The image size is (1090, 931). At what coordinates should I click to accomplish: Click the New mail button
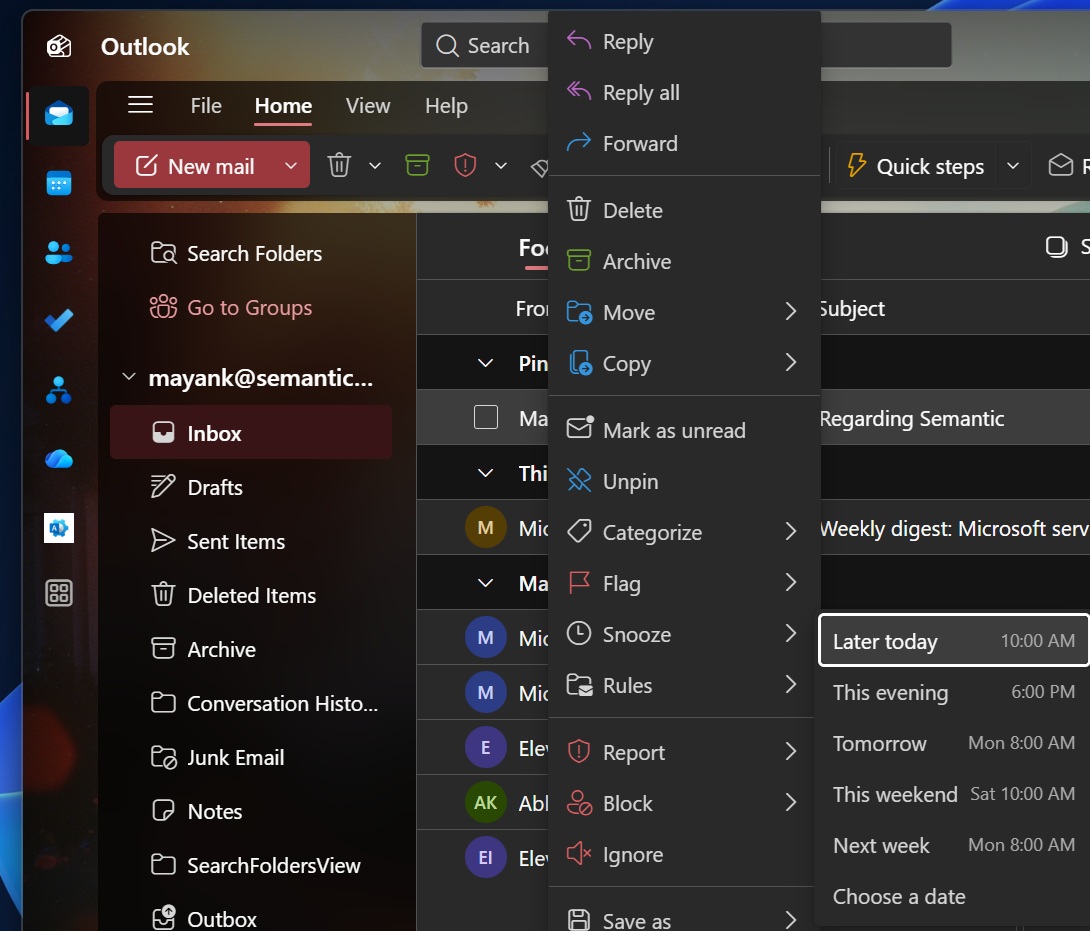[x=197, y=165]
